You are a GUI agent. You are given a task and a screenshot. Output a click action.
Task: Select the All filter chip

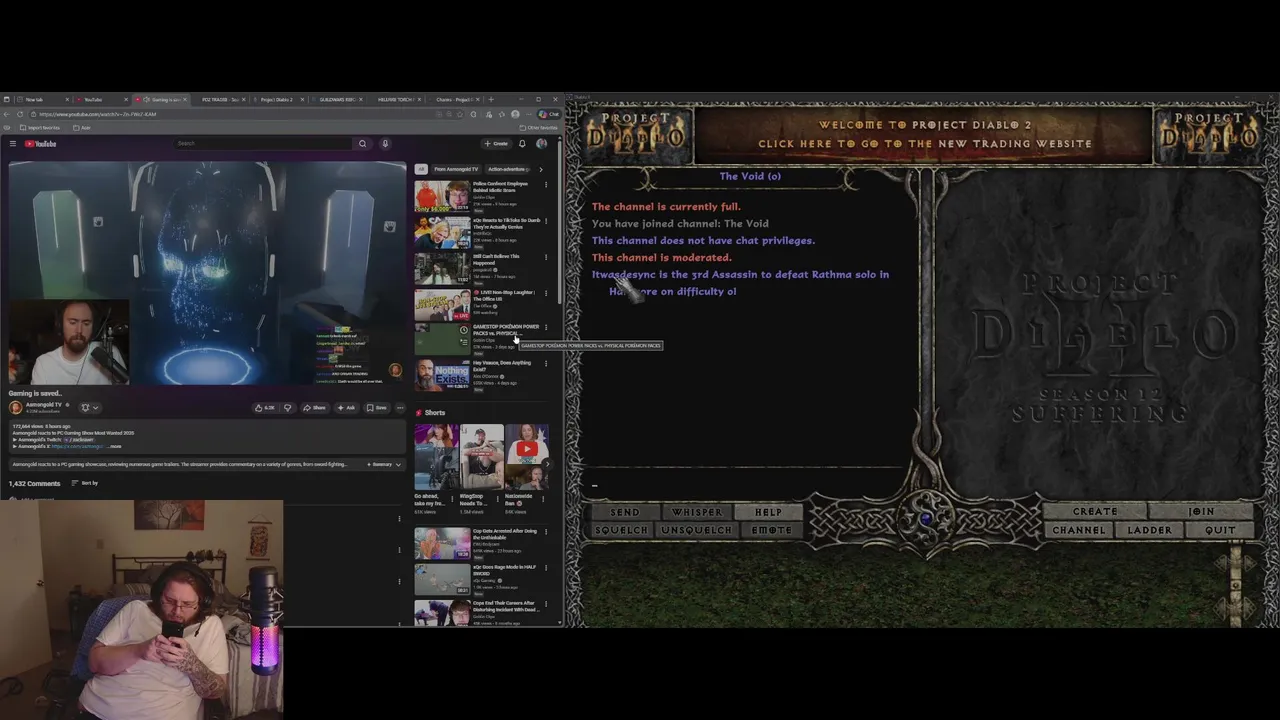tap(421, 169)
